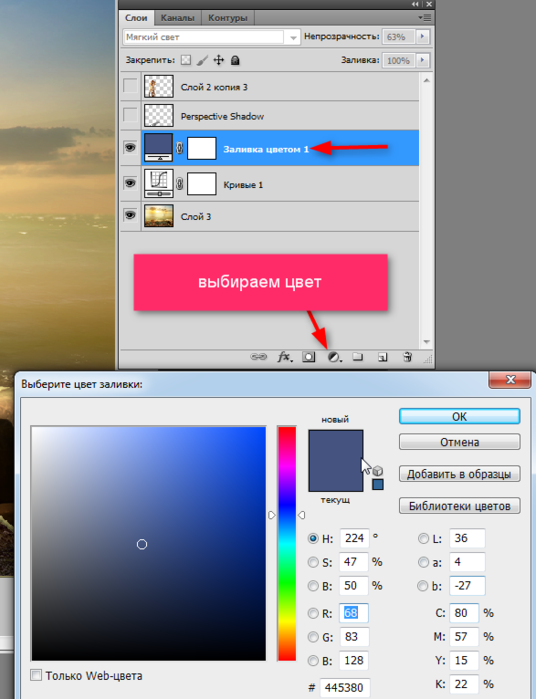Select the S saturation radio button
The height and width of the screenshot is (699, 536).
(x=313, y=562)
